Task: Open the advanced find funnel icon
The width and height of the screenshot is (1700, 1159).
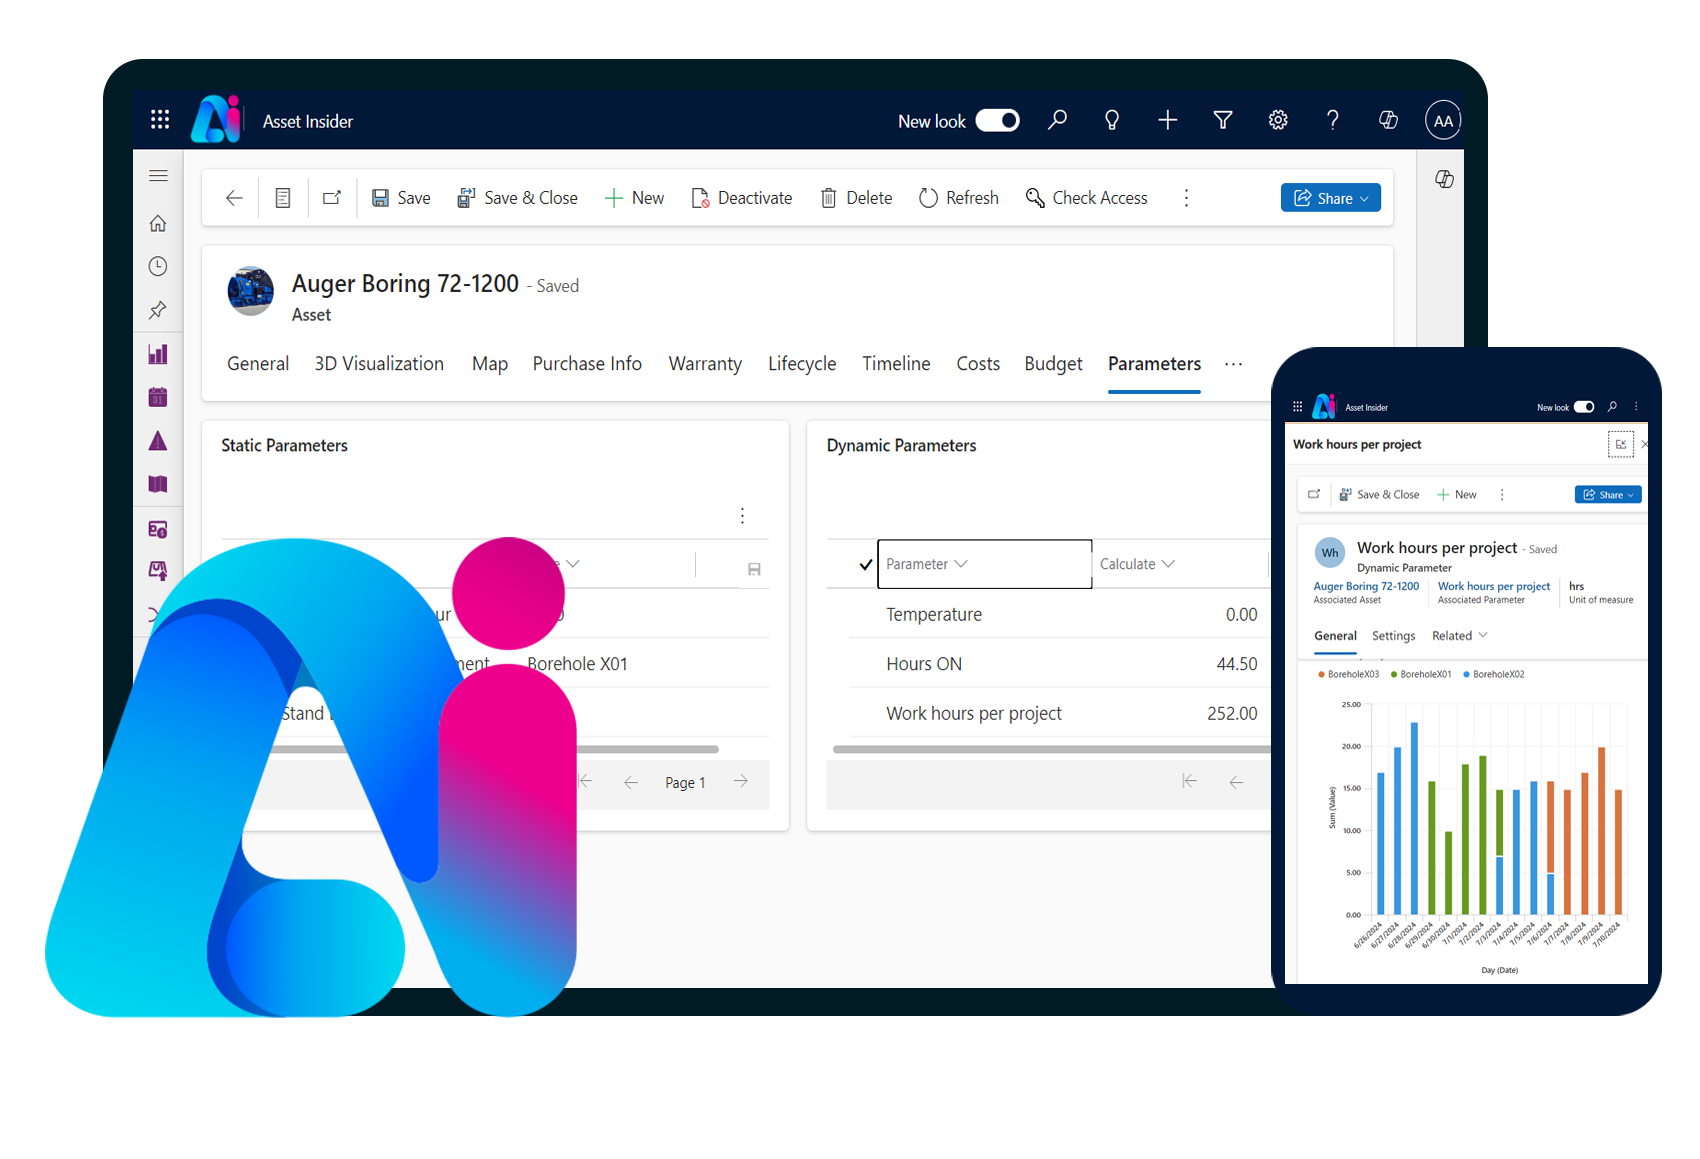Action: (x=1222, y=120)
